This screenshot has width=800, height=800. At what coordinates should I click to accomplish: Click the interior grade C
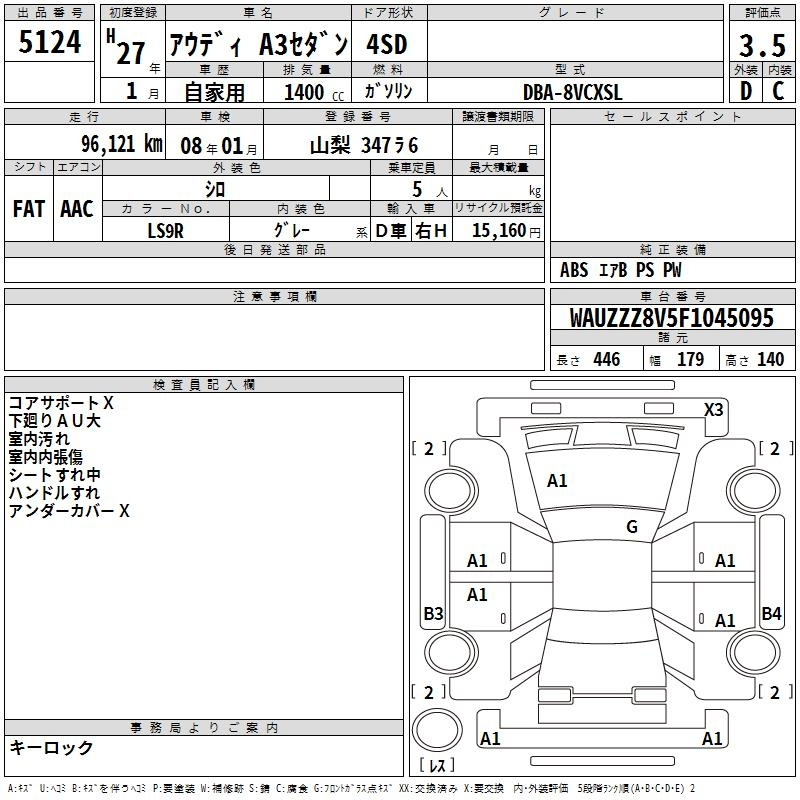click(x=778, y=92)
